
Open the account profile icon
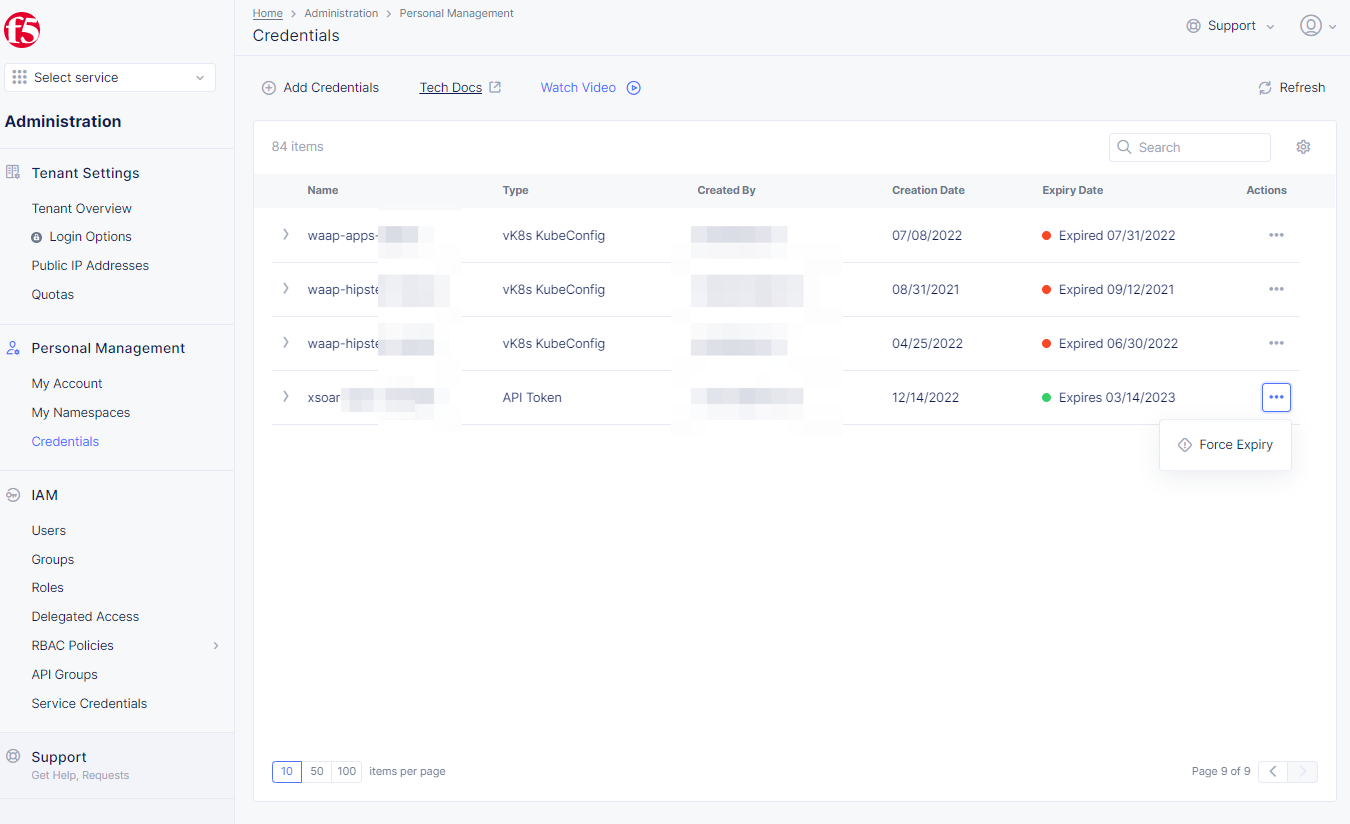click(1311, 25)
